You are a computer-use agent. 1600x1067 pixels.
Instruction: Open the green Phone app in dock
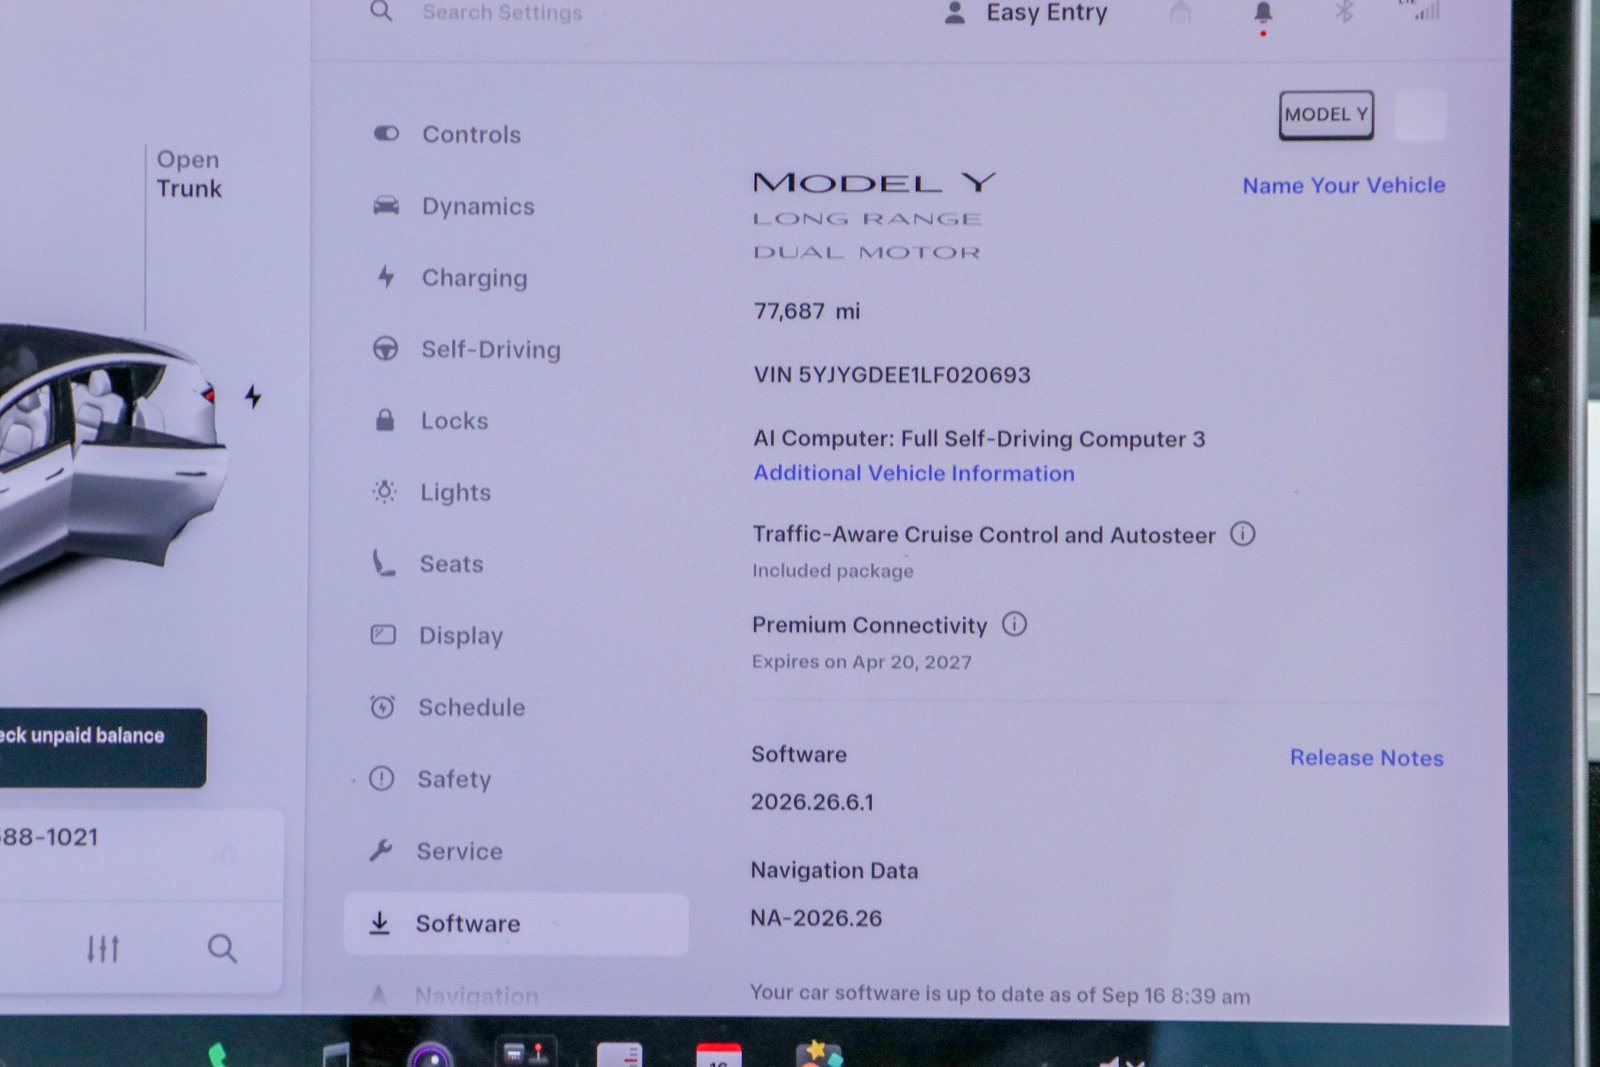(x=217, y=1055)
